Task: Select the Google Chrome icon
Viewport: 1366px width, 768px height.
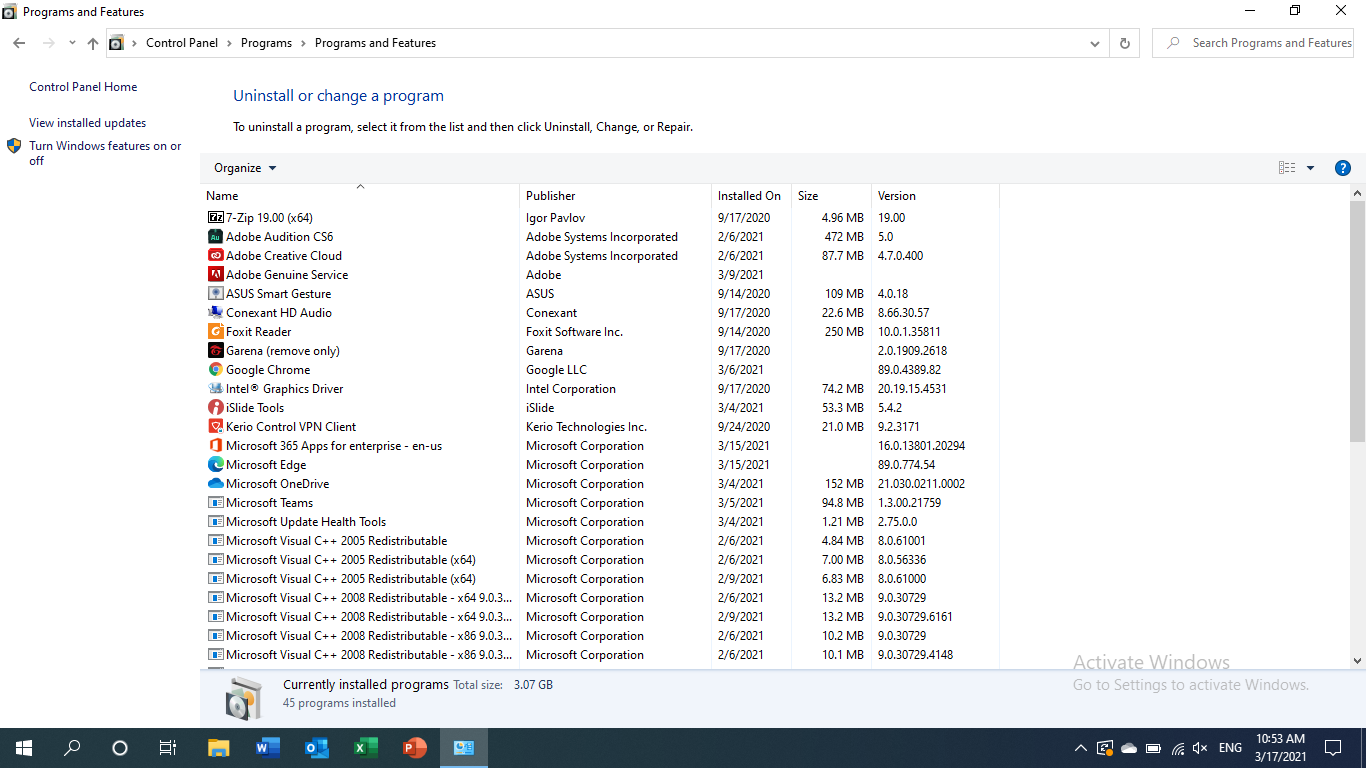Action: [x=215, y=369]
